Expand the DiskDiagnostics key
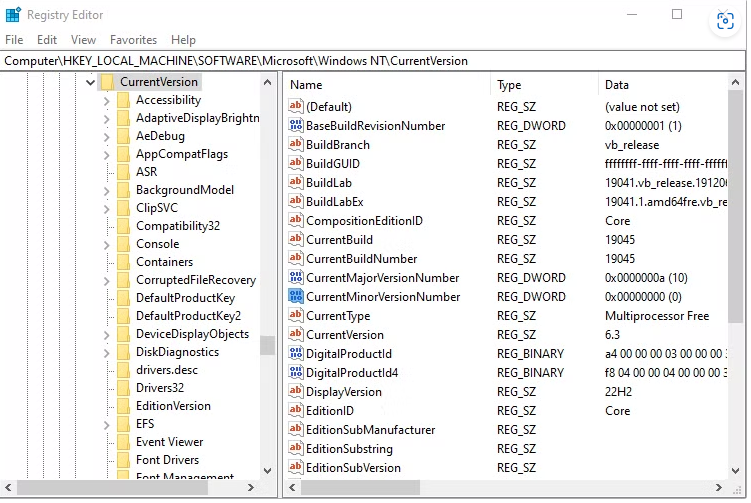The width and height of the screenshot is (751, 503). pos(106,353)
